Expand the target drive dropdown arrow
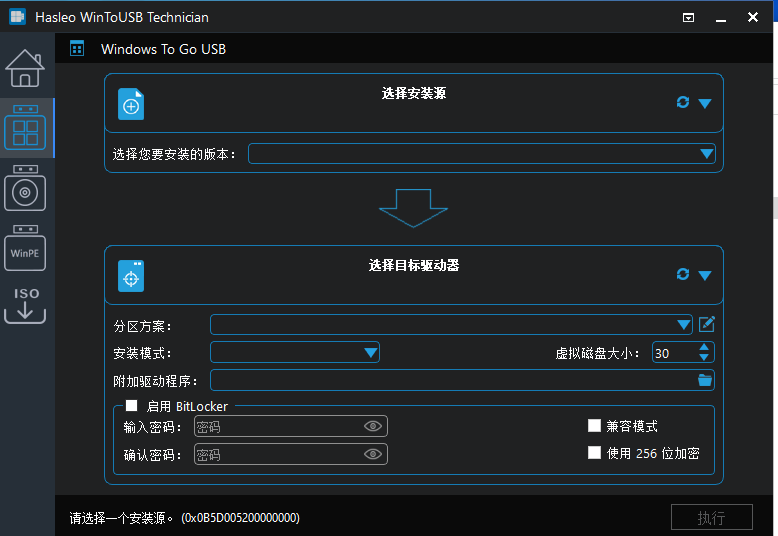 [705, 275]
